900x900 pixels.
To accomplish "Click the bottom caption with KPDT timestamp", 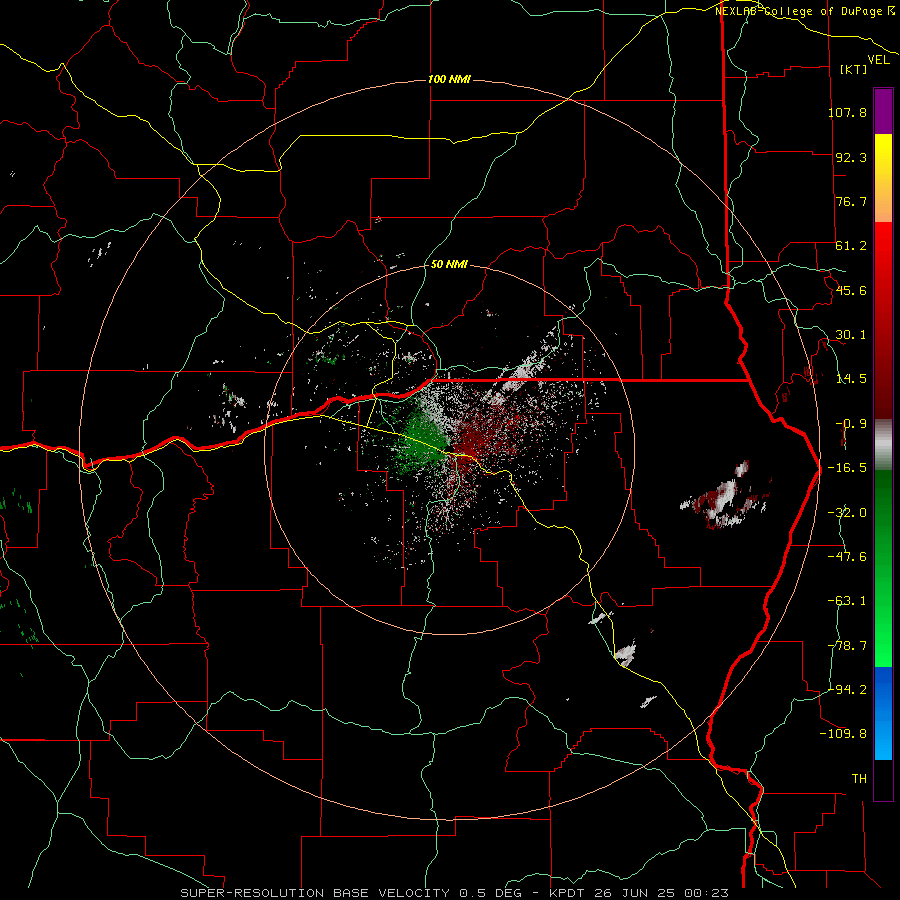I will [x=455, y=893].
